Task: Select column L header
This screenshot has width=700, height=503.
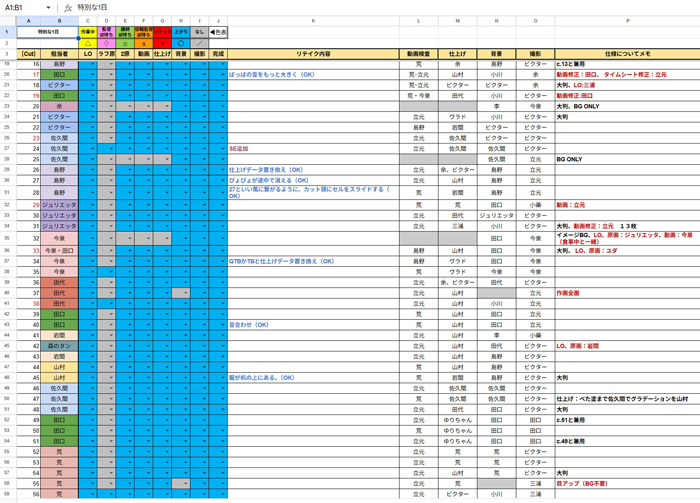Action: click(419, 21)
